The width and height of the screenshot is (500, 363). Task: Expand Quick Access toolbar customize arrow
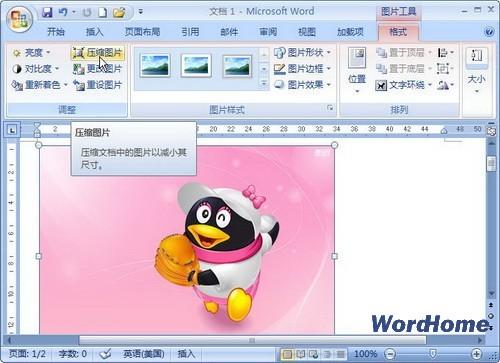coord(141,12)
